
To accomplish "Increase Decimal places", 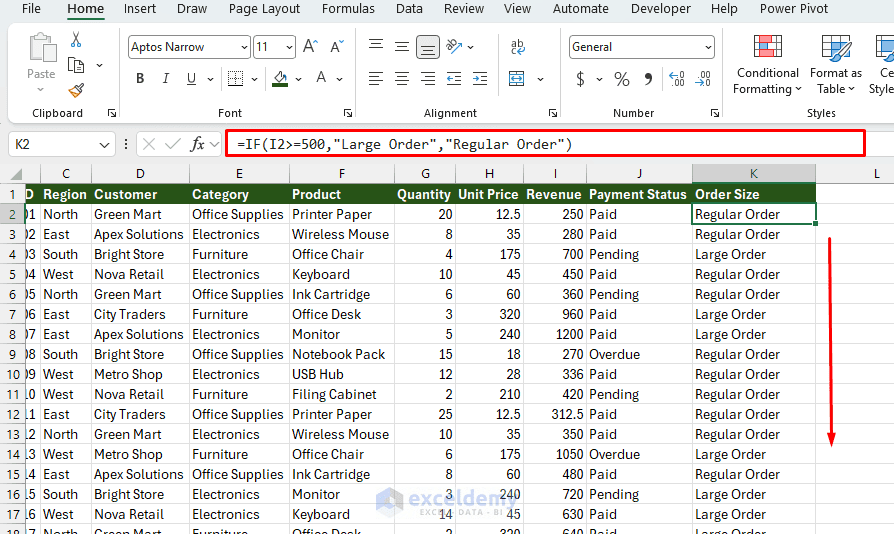I will pyautogui.click(x=677, y=79).
